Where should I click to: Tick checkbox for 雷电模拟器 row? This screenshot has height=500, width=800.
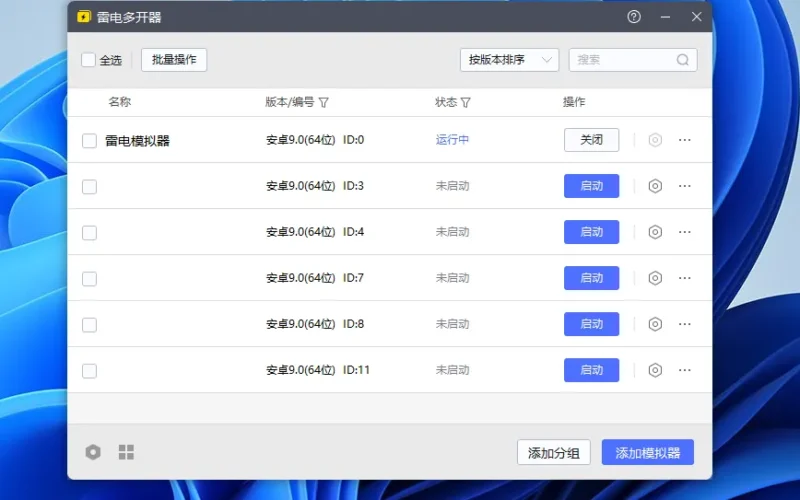[89, 141]
